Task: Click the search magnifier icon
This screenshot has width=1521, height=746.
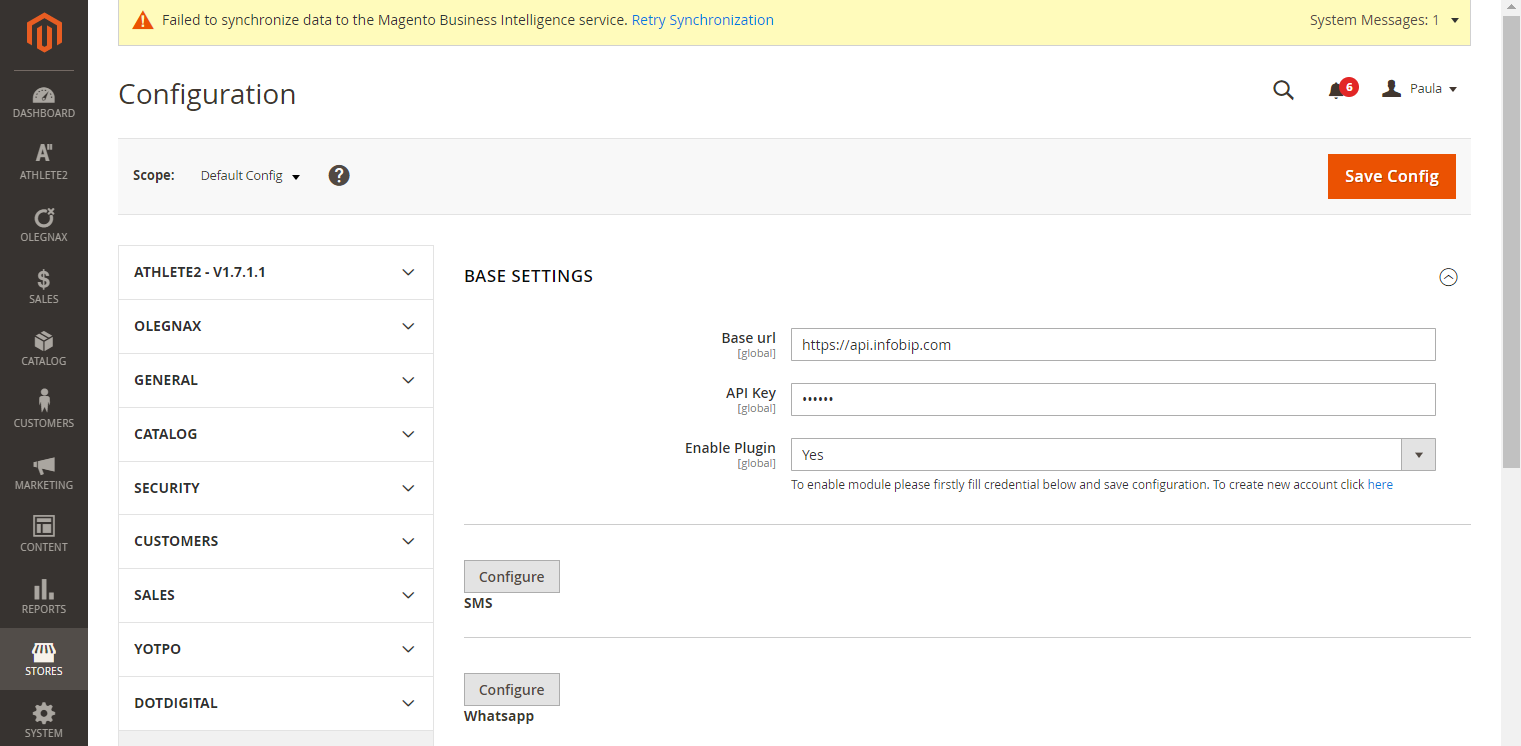Action: point(1283,90)
